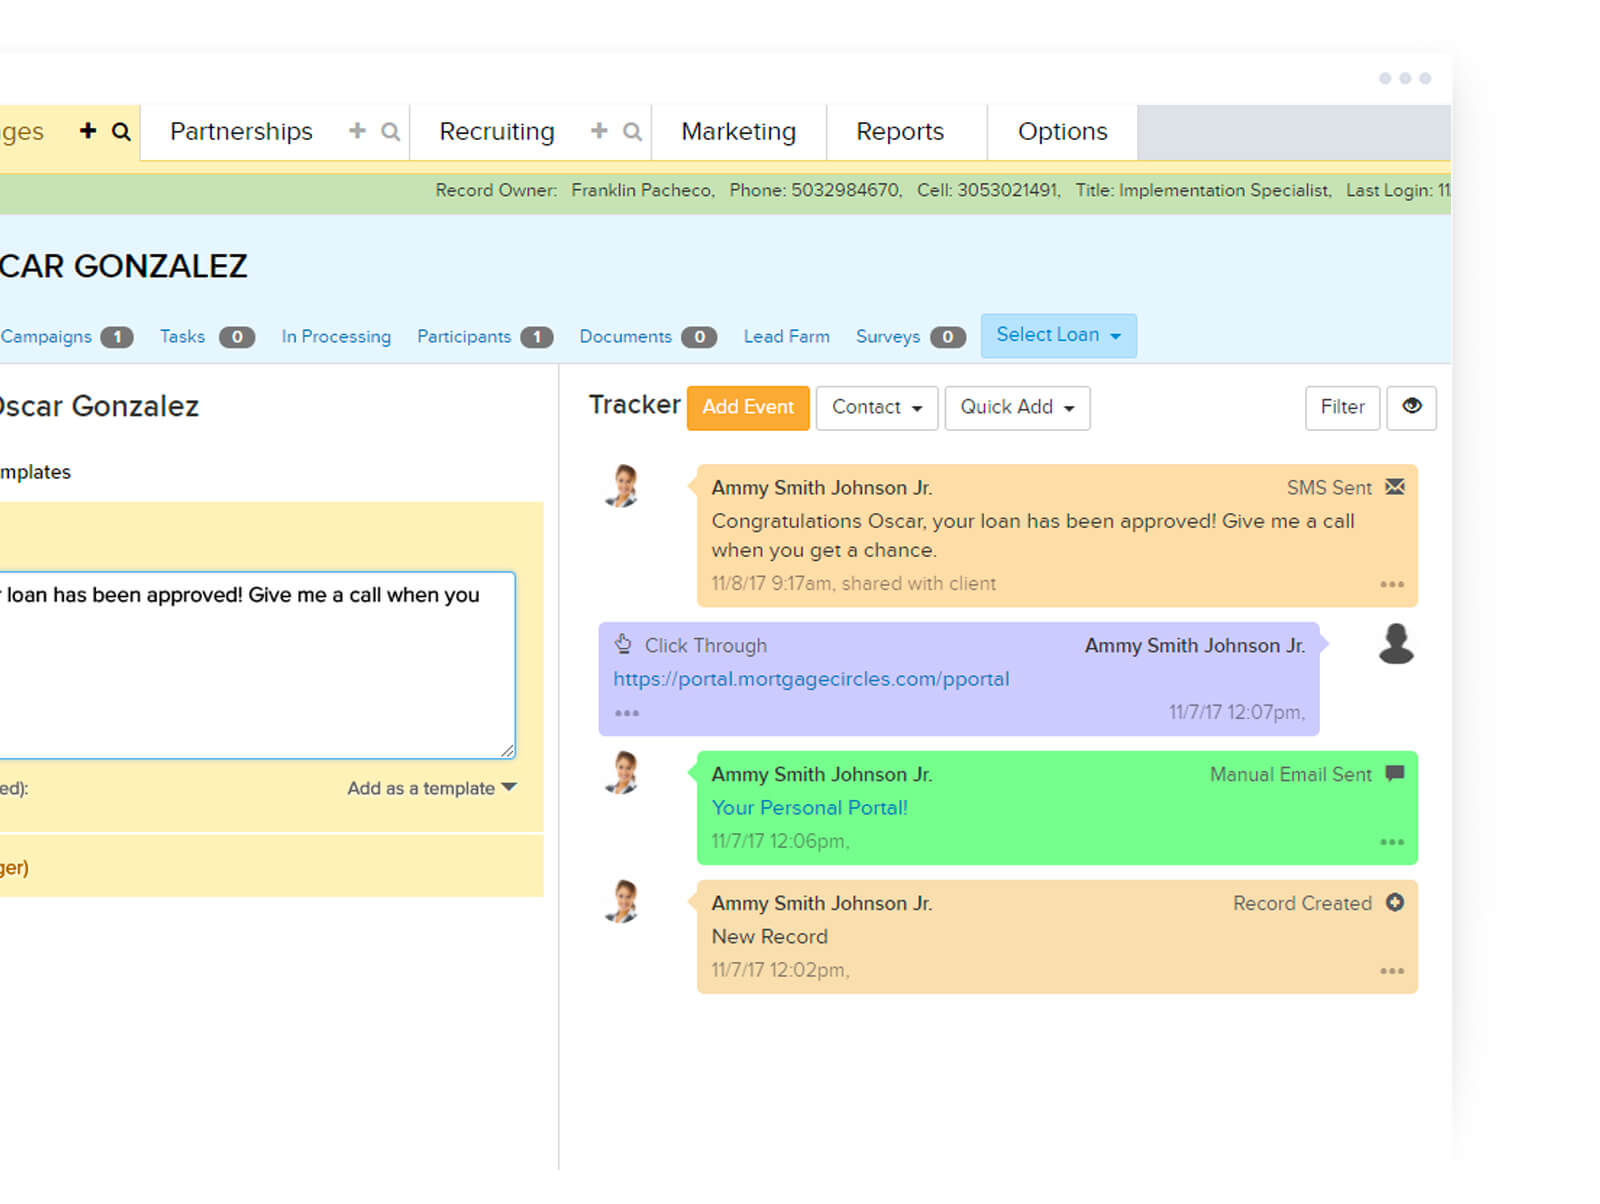Open the Quick Add dropdown

pyautogui.click(x=1017, y=407)
